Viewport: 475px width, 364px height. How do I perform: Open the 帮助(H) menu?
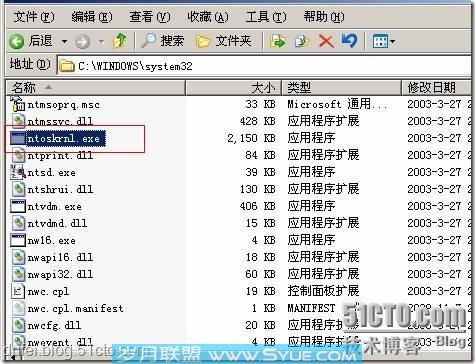(x=324, y=17)
